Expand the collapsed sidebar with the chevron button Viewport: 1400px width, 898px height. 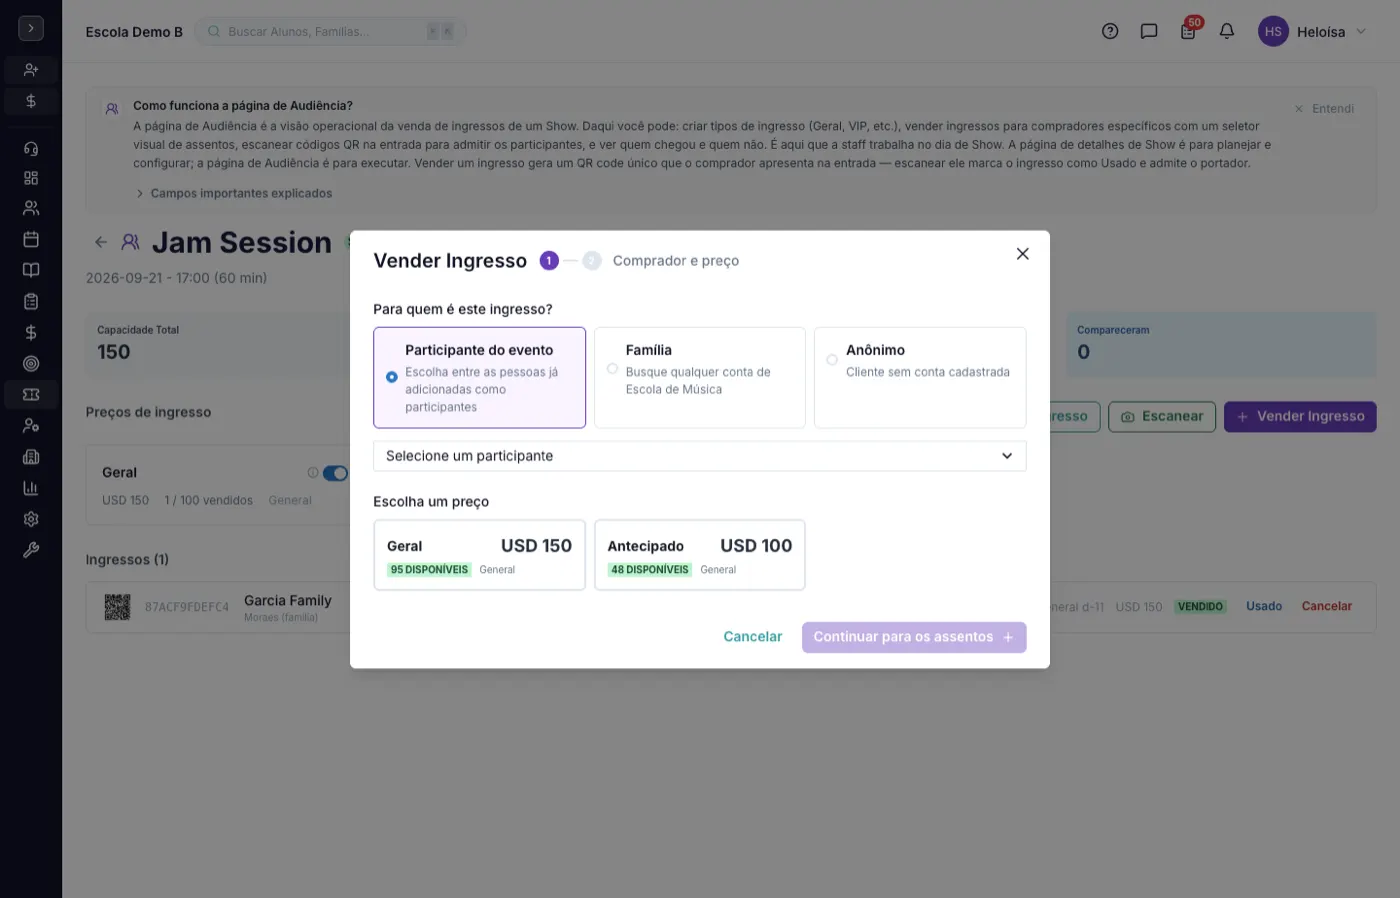pos(31,29)
